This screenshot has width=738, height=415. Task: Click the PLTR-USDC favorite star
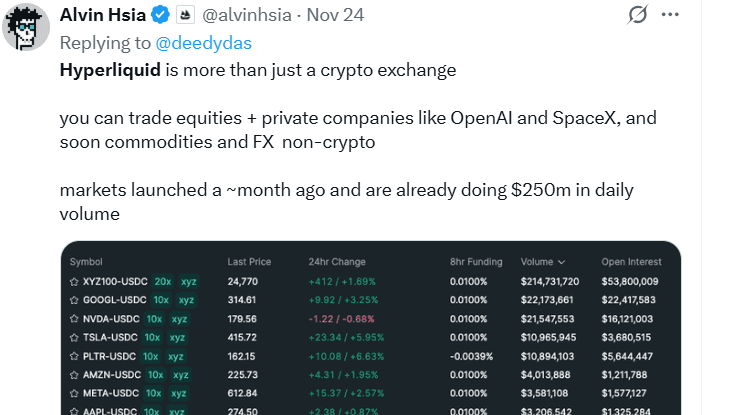(73, 355)
